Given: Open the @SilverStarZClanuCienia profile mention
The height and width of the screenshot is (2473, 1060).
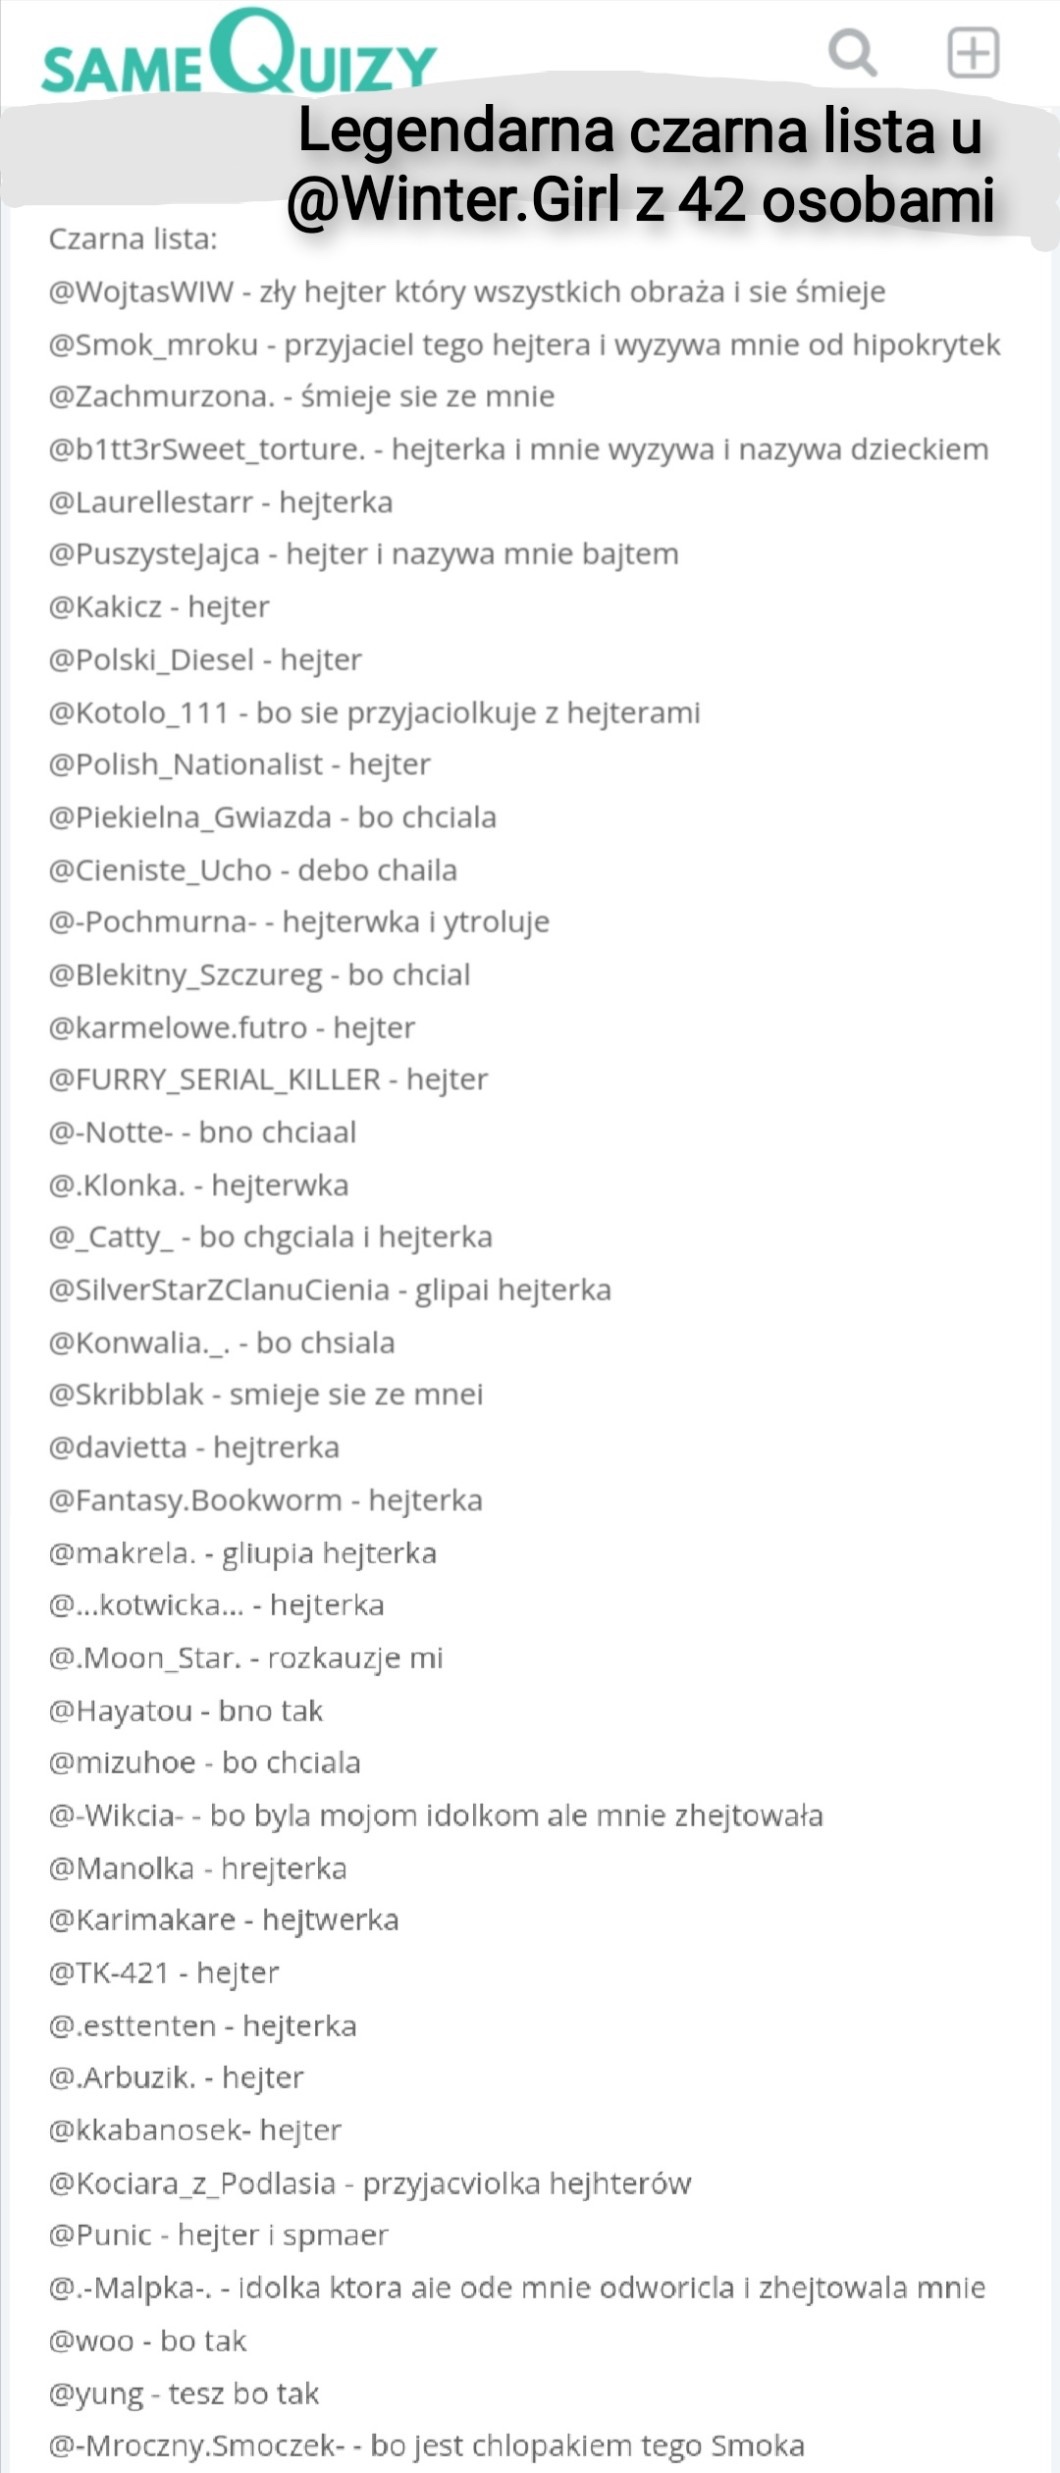Looking at the screenshot, I should coord(219,1290).
